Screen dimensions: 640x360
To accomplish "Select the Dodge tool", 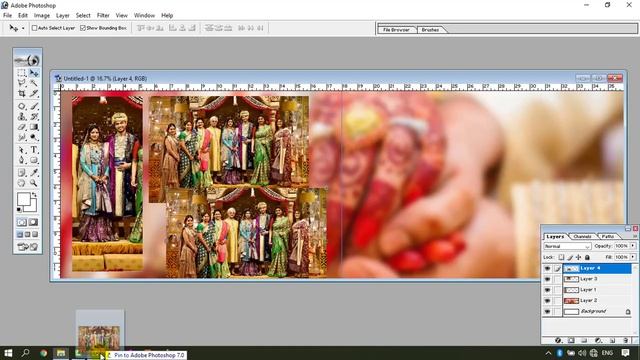I will (x=34, y=138).
